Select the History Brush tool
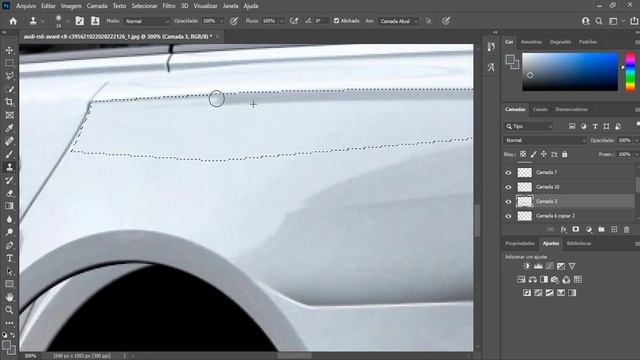This screenshot has height=360, width=640. (x=9, y=180)
